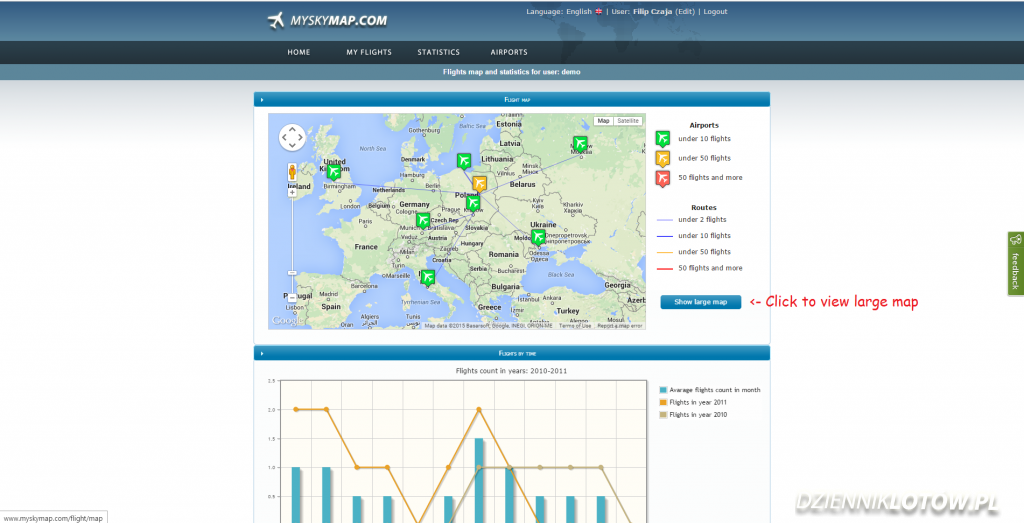Collapse the Flight map panel arrow

pos(261,100)
